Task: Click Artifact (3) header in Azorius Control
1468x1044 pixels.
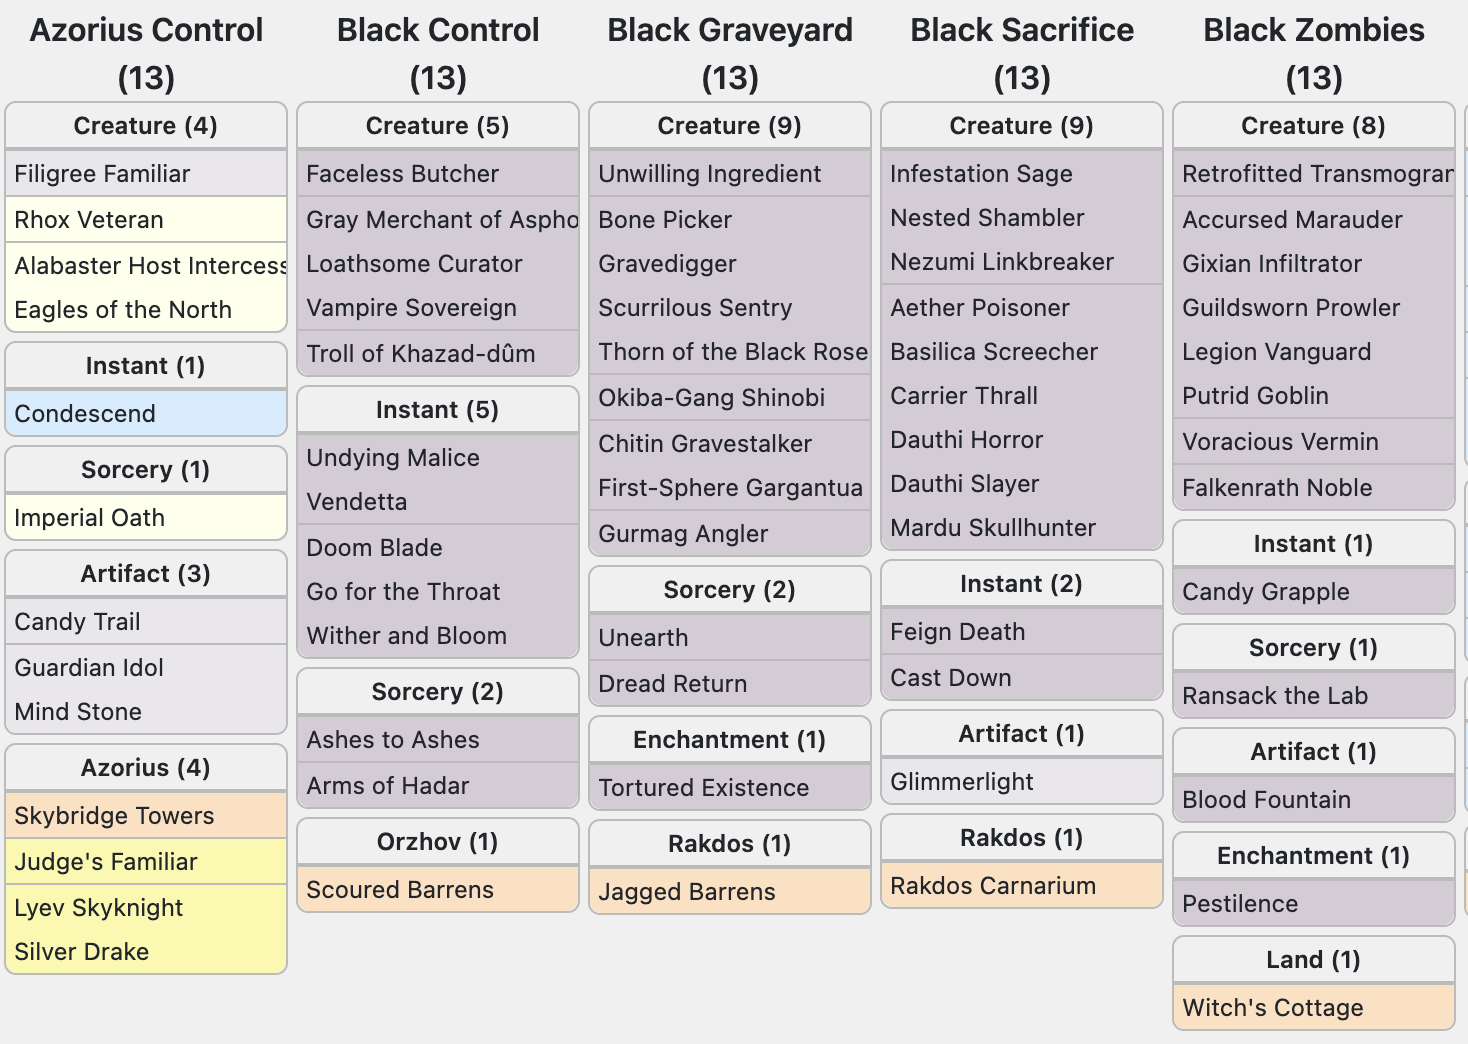Action: point(145,574)
